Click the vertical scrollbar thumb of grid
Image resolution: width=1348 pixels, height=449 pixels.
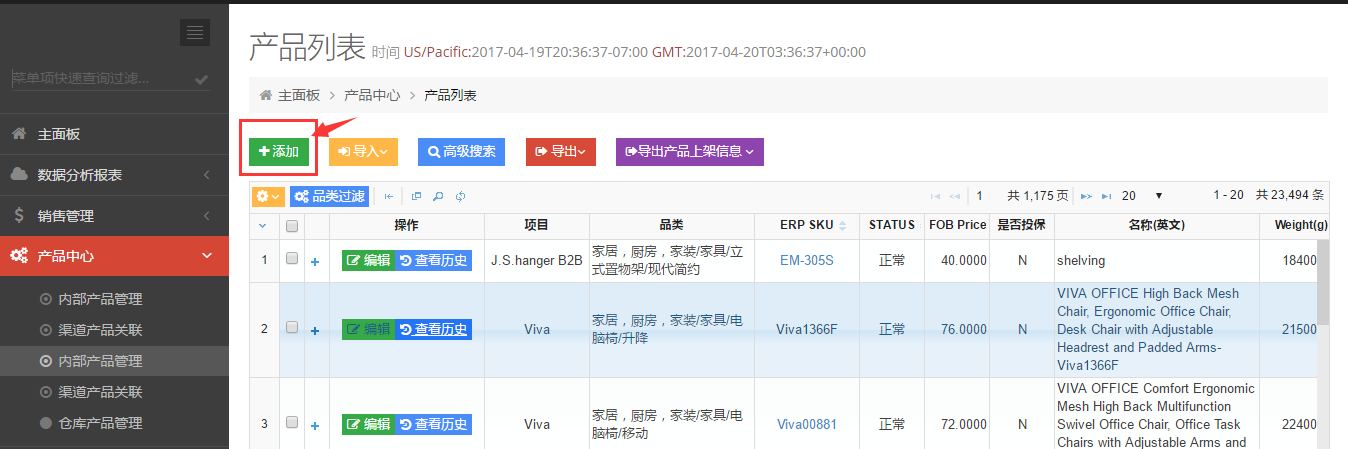click(x=1322, y=282)
